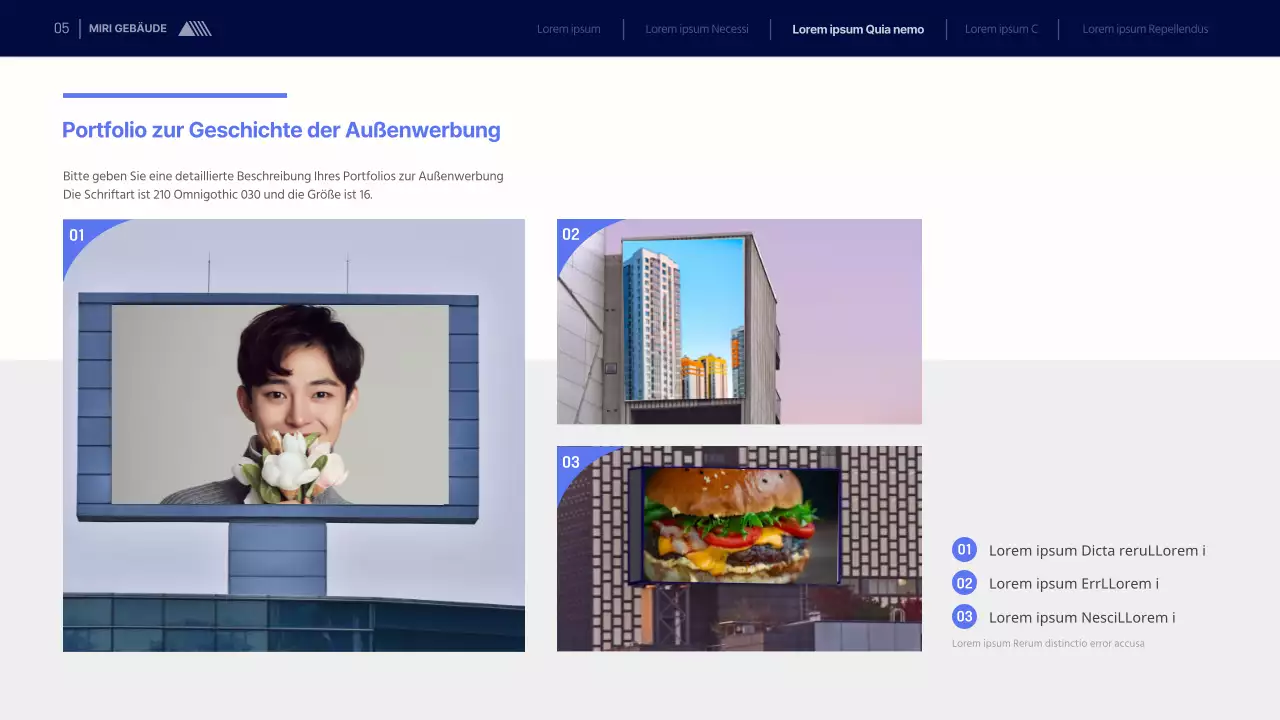Click the circular 02 legend icon

coord(964,583)
